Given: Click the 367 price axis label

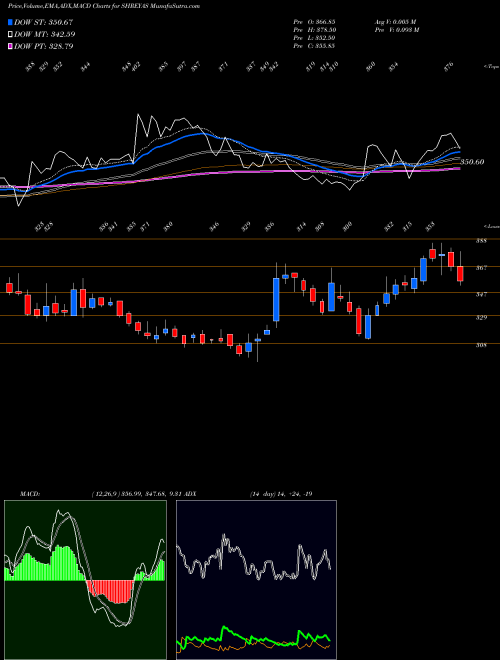Looking at the screenshot, I should pyautogui.click(x=482, y=268).
